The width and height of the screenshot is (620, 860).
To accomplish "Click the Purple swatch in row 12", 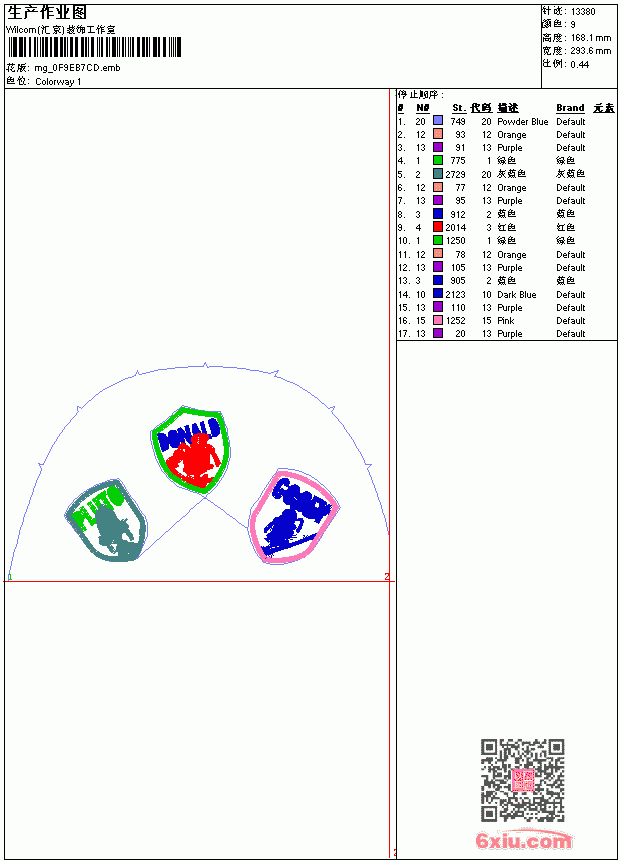I will [438, 267].
